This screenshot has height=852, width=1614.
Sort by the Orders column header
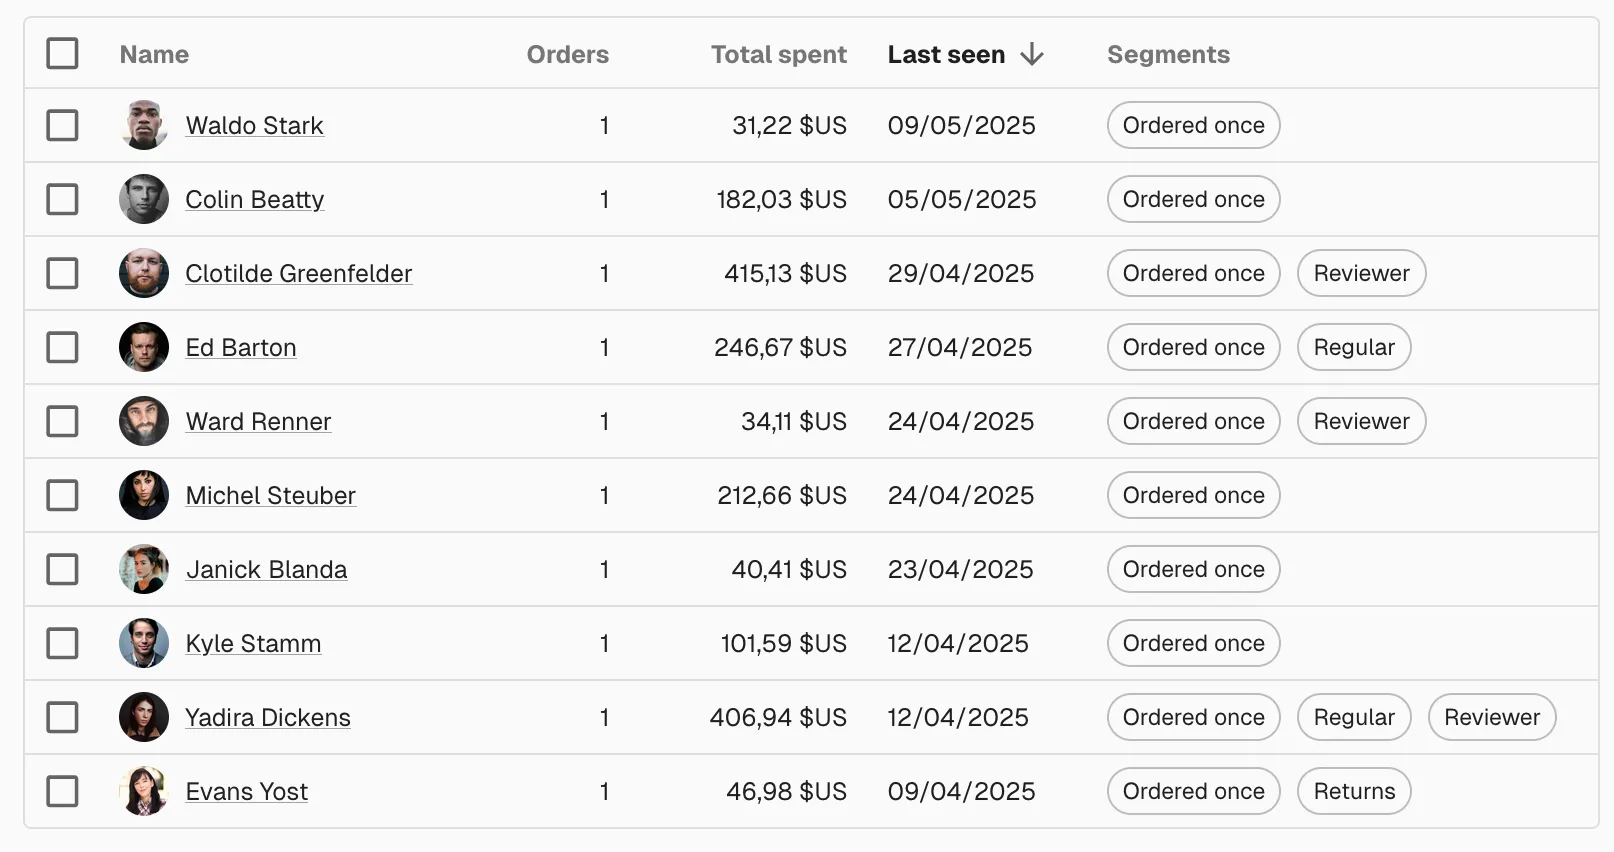(567, 55)
